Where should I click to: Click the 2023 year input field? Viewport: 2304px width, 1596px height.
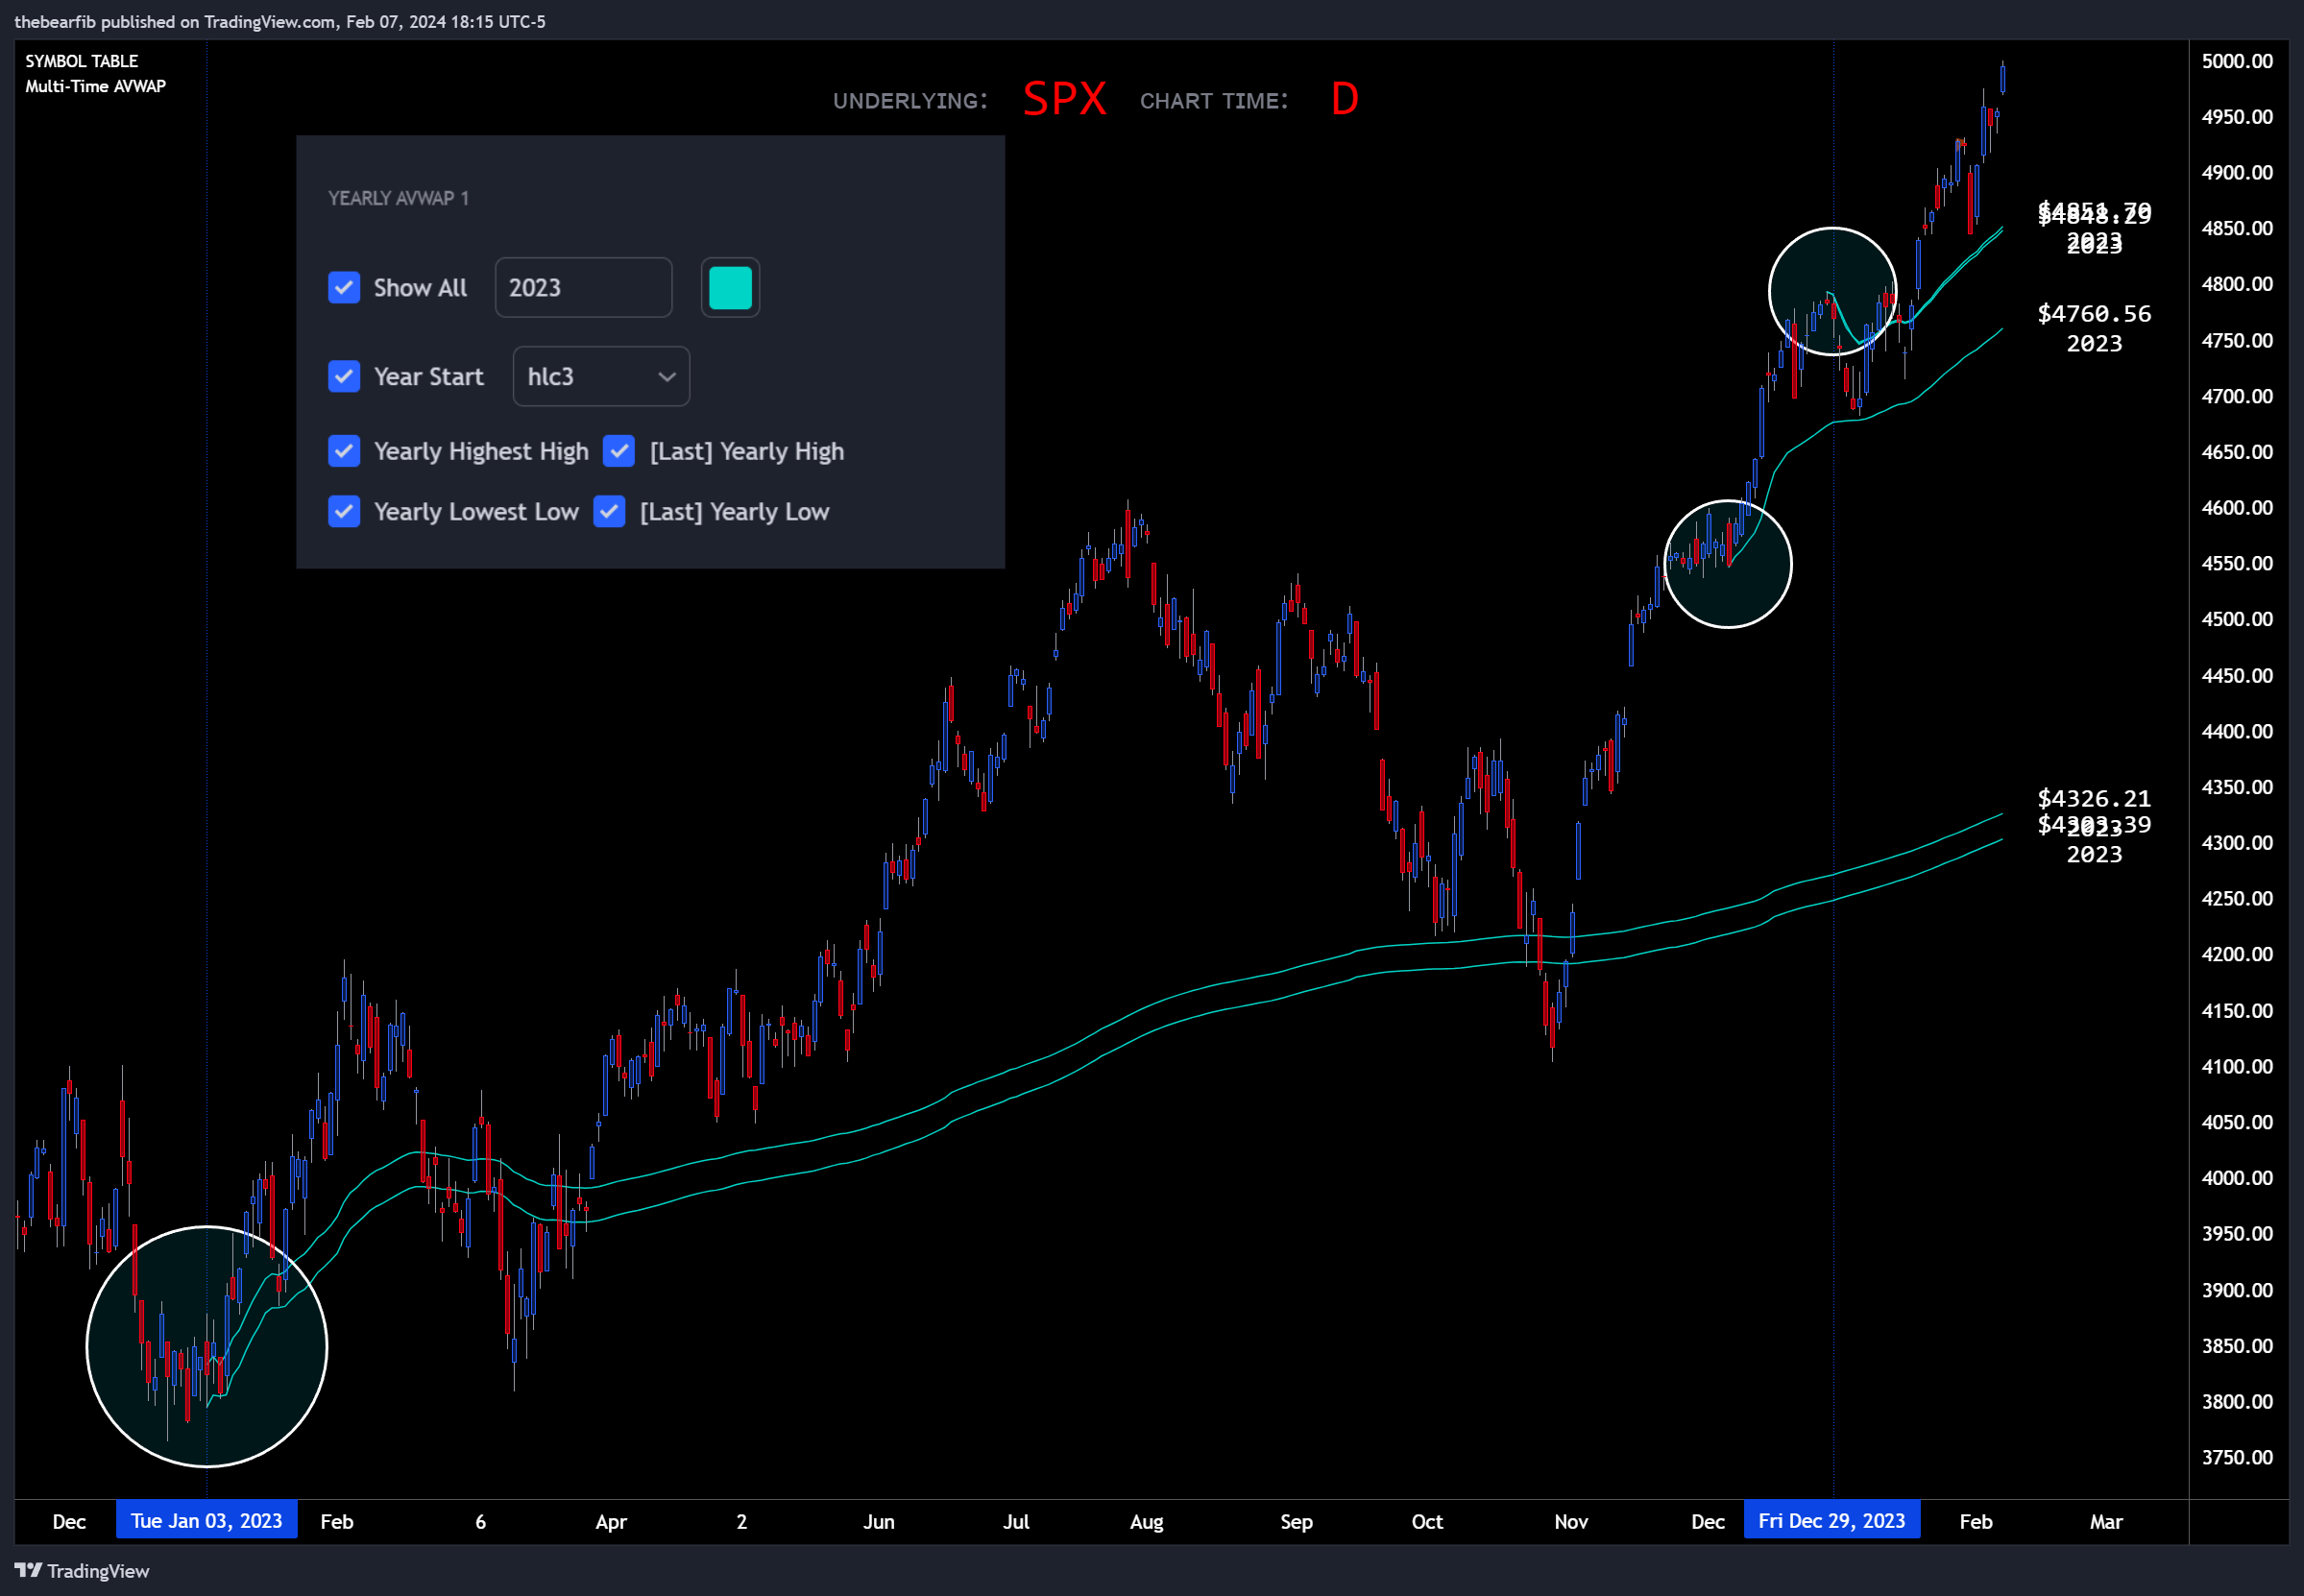(x=583, y=287)
